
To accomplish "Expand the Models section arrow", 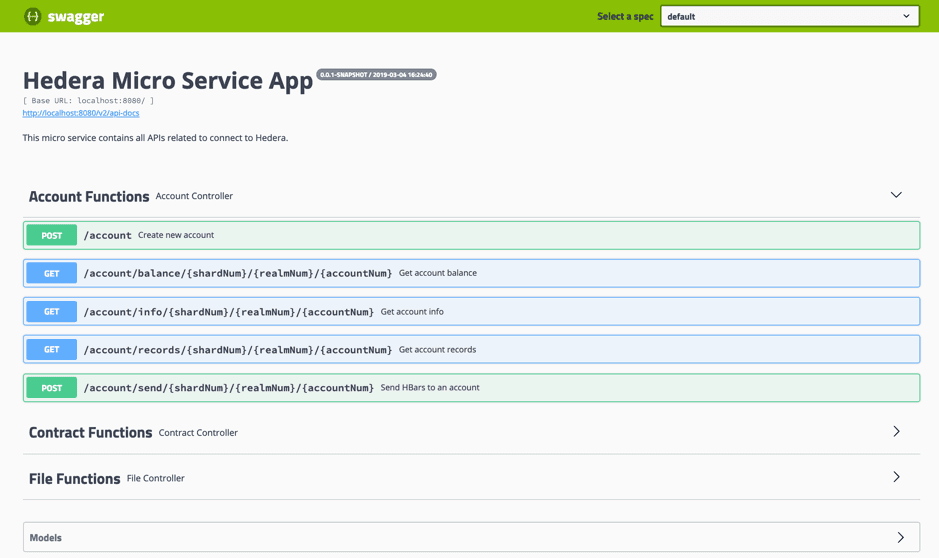I will [901, 537].
